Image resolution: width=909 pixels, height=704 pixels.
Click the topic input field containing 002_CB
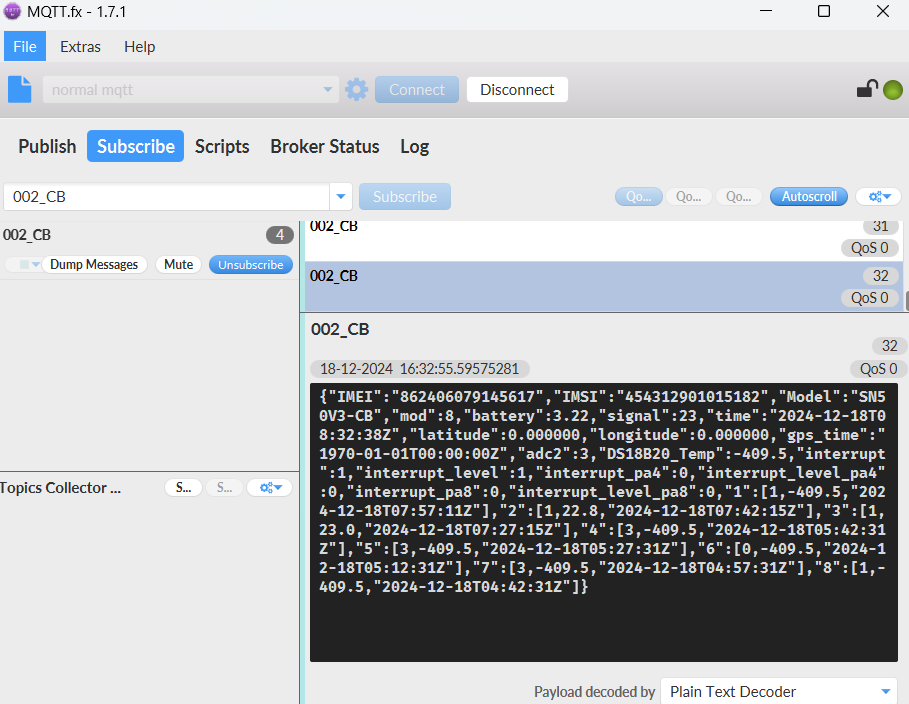coord(166,197)
